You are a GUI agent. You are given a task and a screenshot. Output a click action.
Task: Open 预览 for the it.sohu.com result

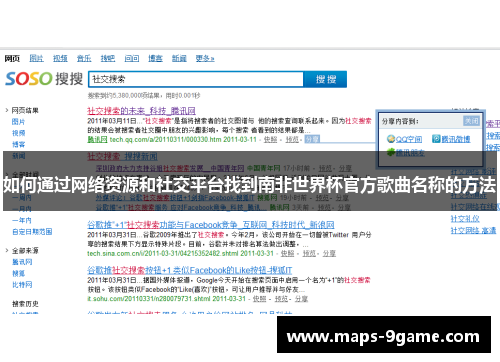coord(281,299)
